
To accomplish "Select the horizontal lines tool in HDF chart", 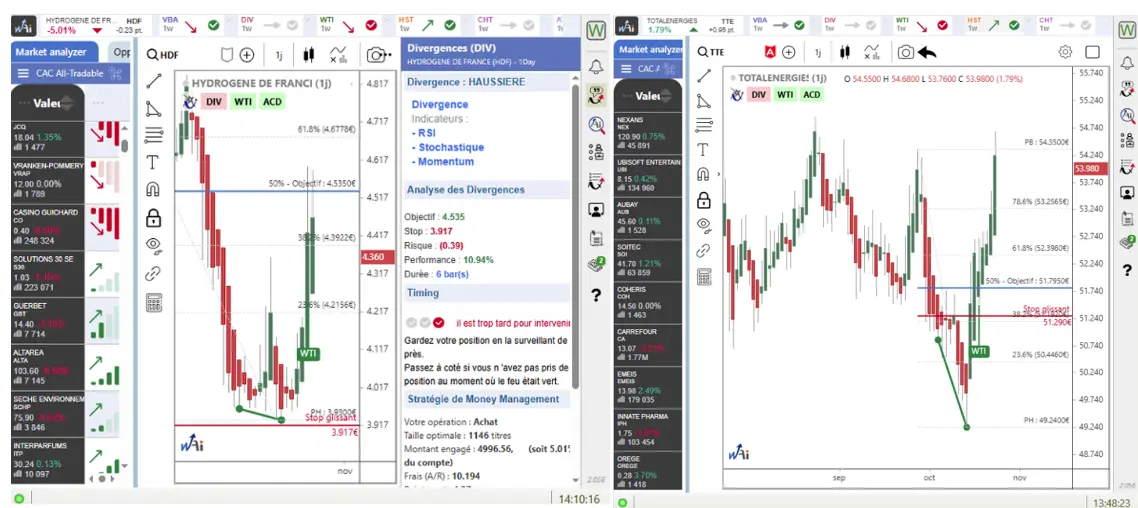I will pyautogui.click(x=153, y=135).
